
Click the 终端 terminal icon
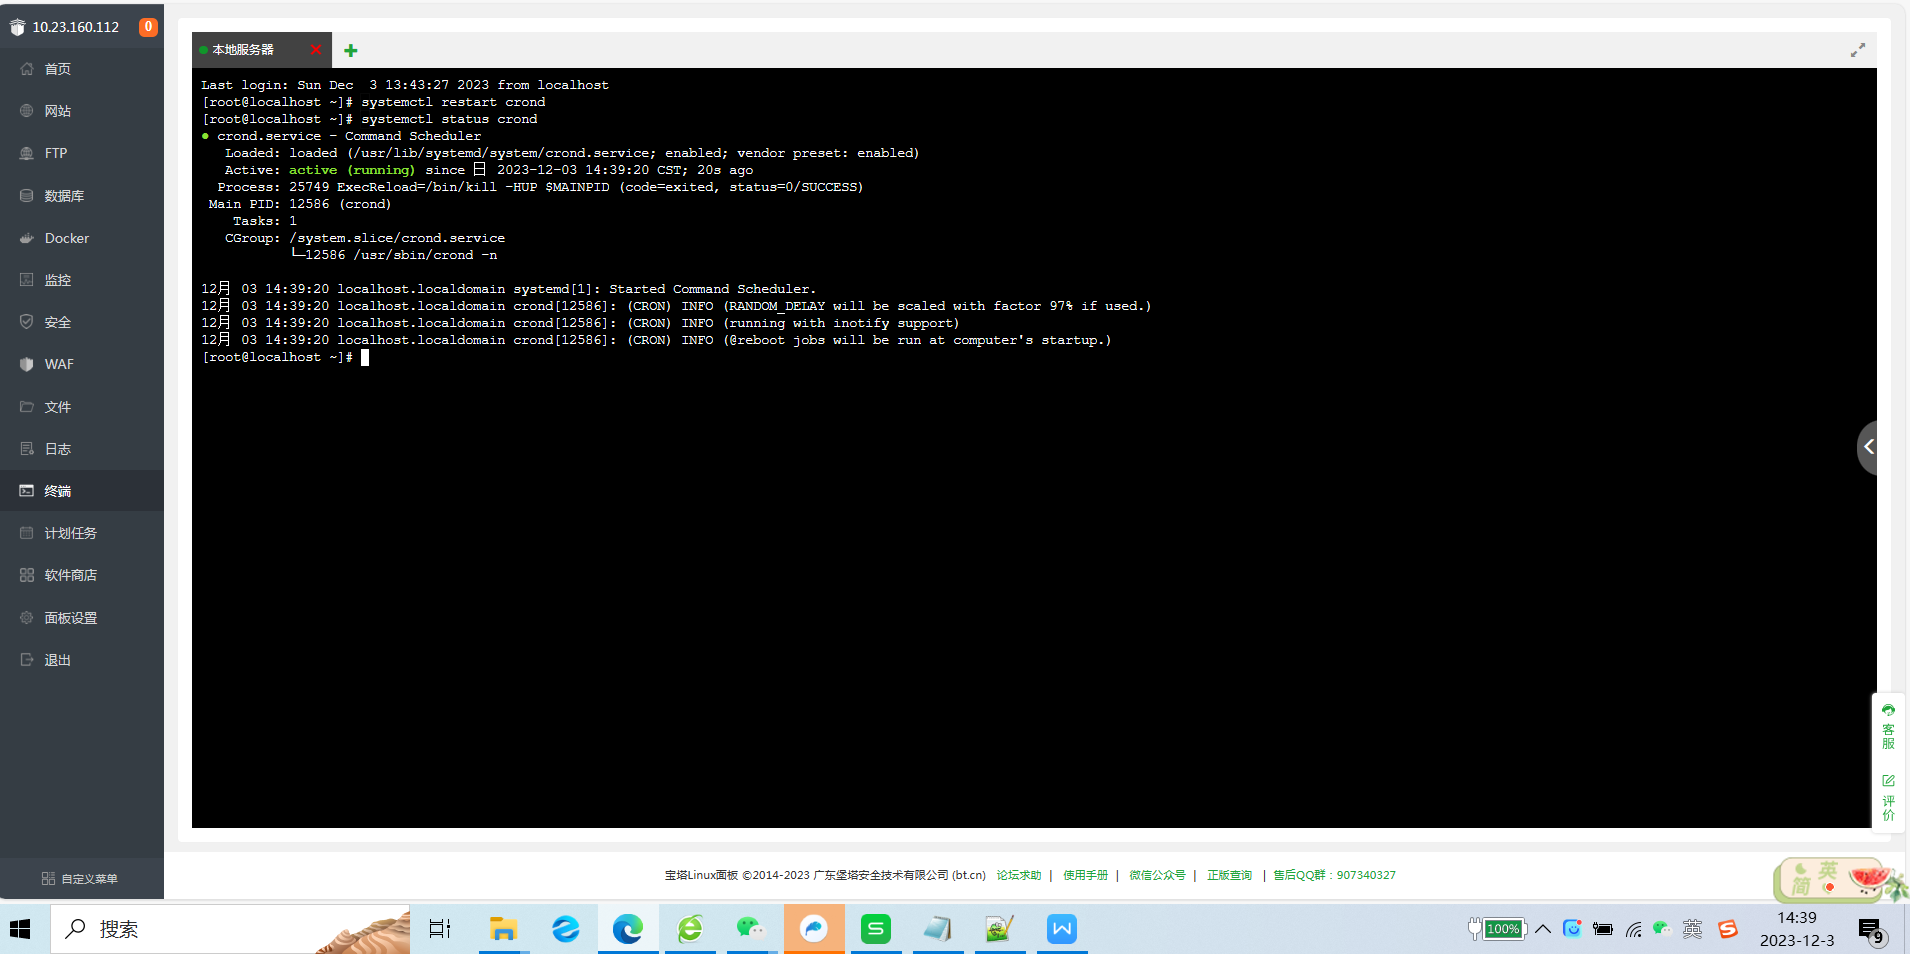click(x=27, y=491)
